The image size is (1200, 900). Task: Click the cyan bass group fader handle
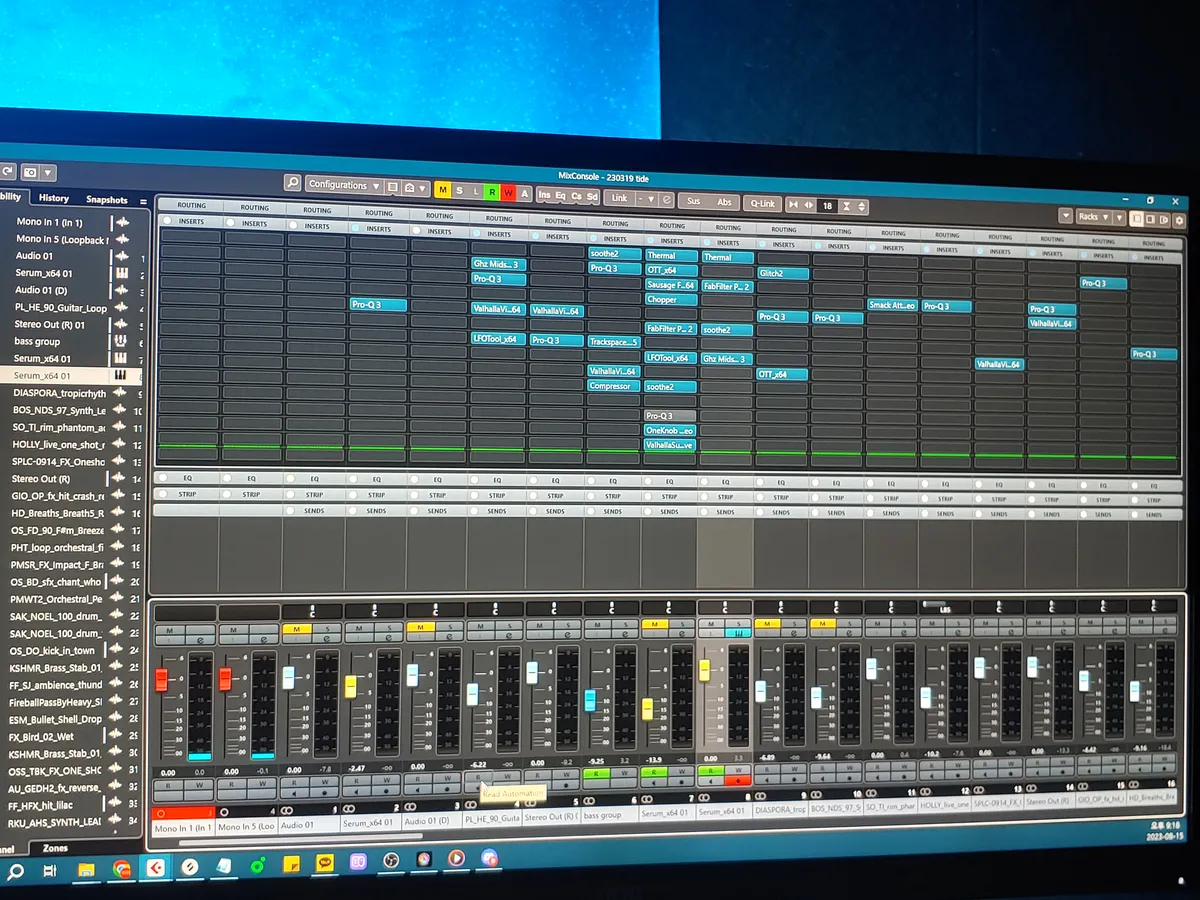tap(590, 700)
